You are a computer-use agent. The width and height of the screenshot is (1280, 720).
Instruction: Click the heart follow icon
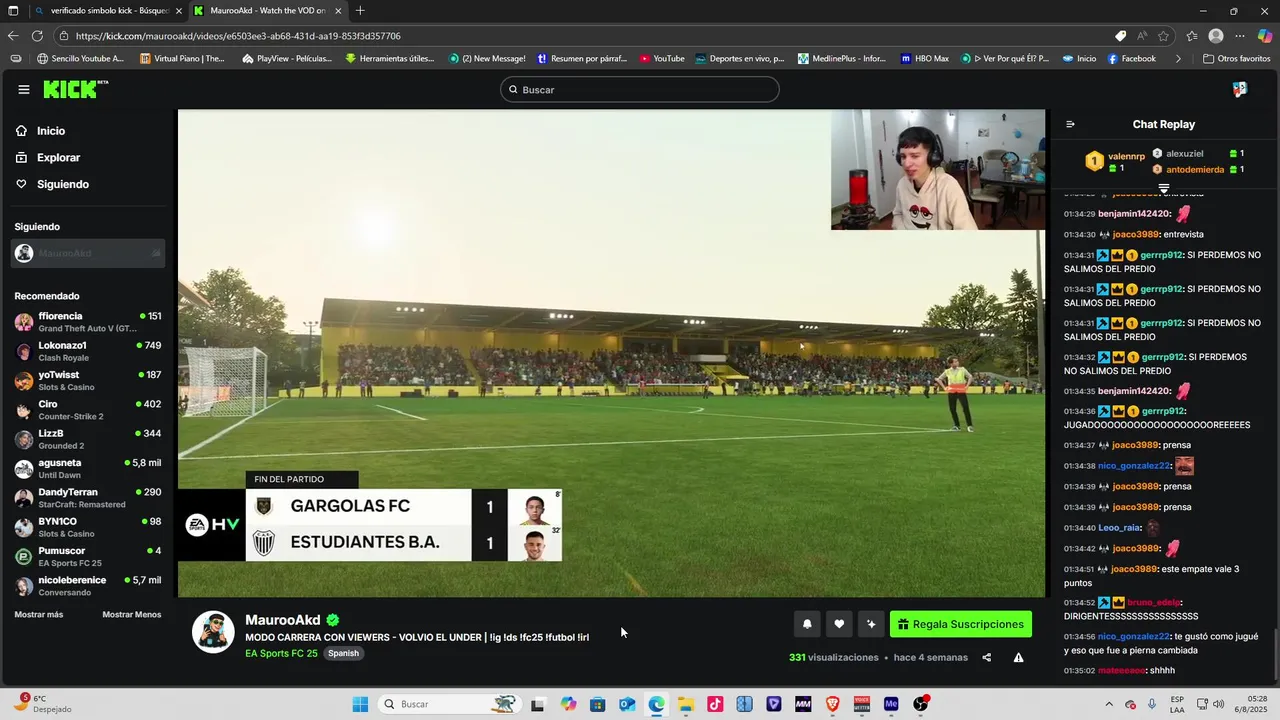tap(839, 624)
